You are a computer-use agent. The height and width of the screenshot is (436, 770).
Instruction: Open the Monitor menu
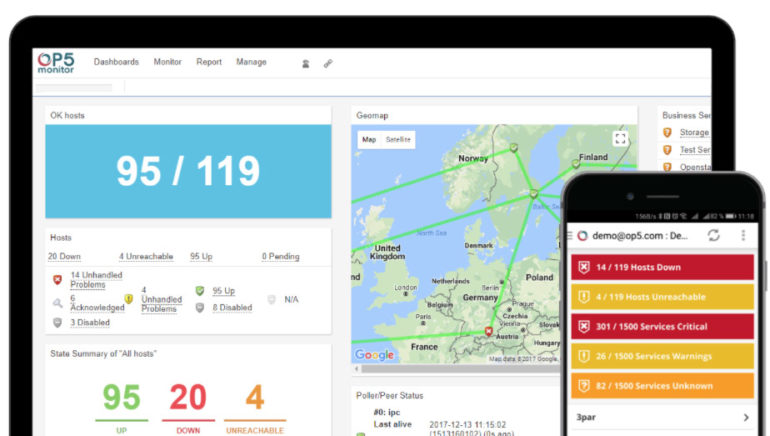coord(167,62)
